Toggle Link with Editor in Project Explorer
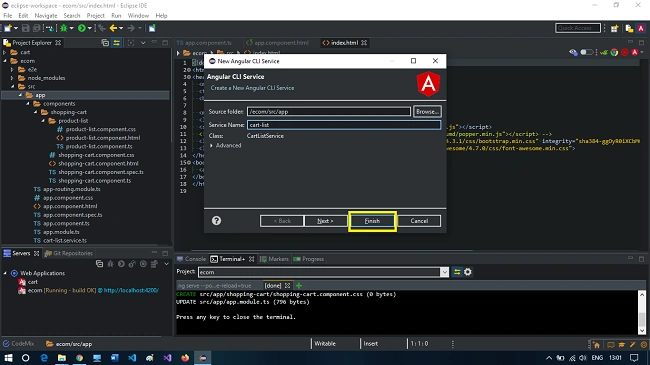This screenshot has width=650, height=365. pos(116,43)
